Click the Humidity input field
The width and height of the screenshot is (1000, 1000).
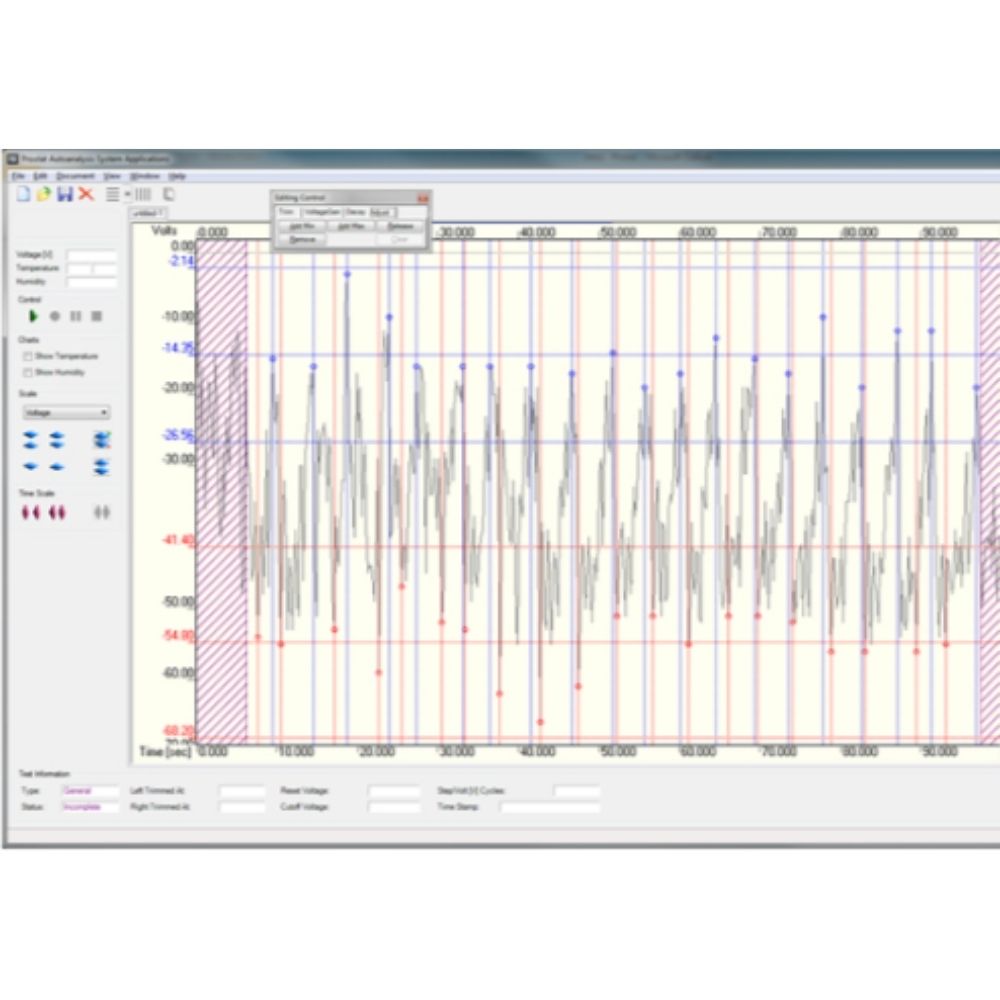pos(92,282)
